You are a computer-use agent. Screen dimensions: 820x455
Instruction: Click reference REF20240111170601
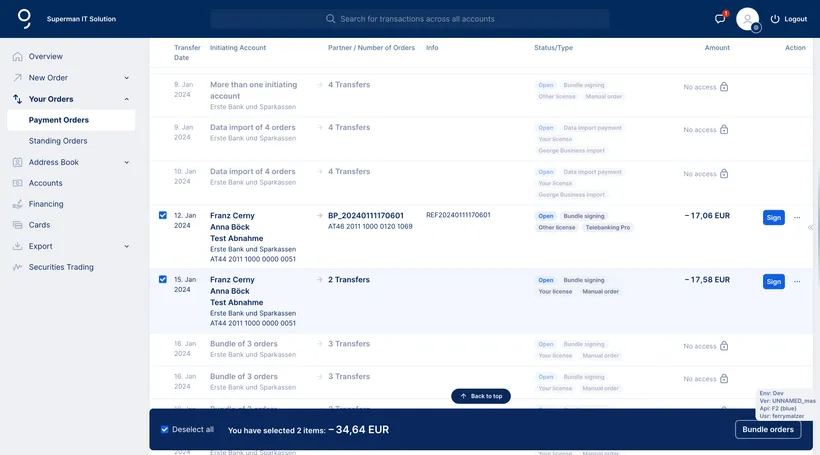tap(458, 215)
